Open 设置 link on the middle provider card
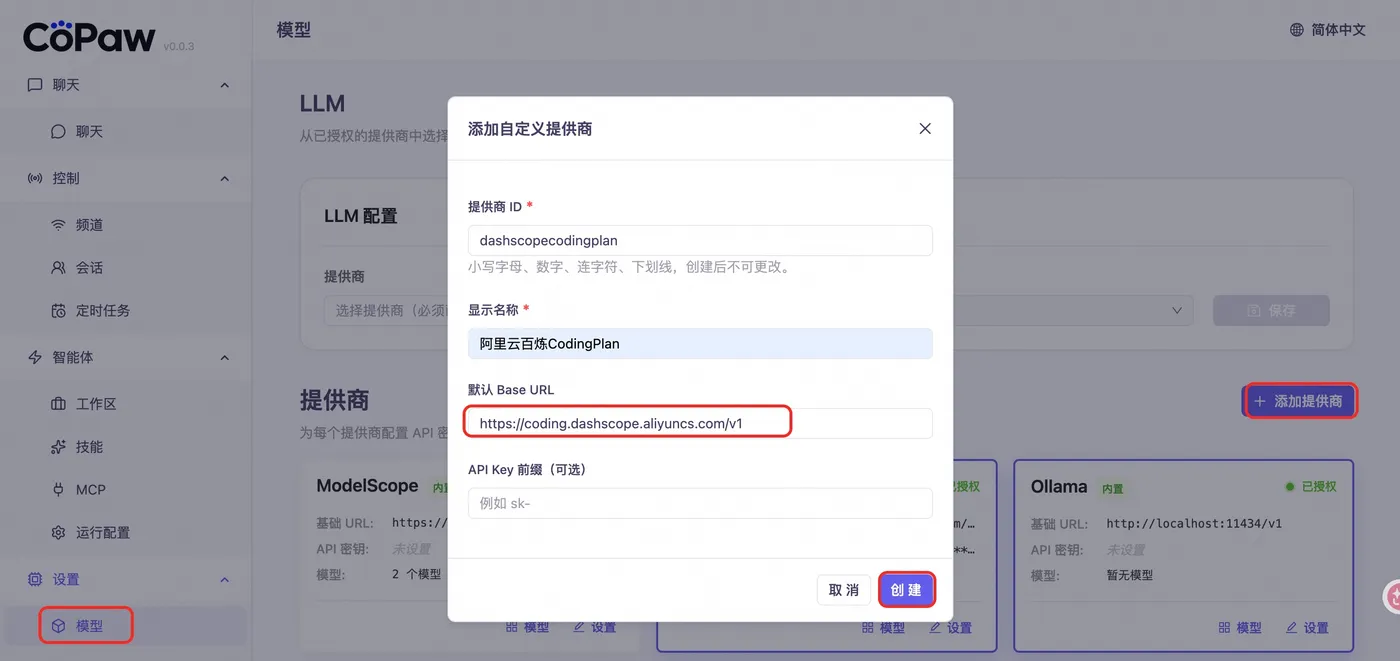 point(950,628)
